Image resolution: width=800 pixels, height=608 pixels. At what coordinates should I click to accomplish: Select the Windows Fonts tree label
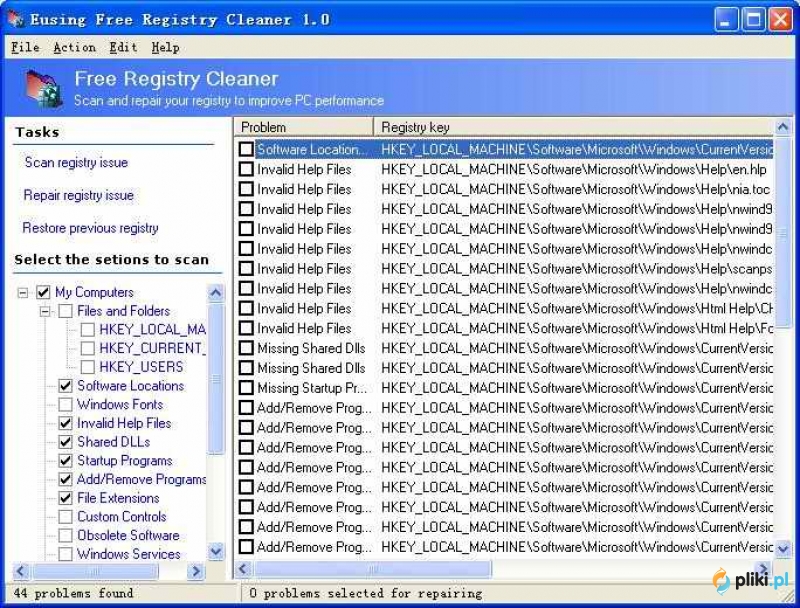tap(120, 404)
